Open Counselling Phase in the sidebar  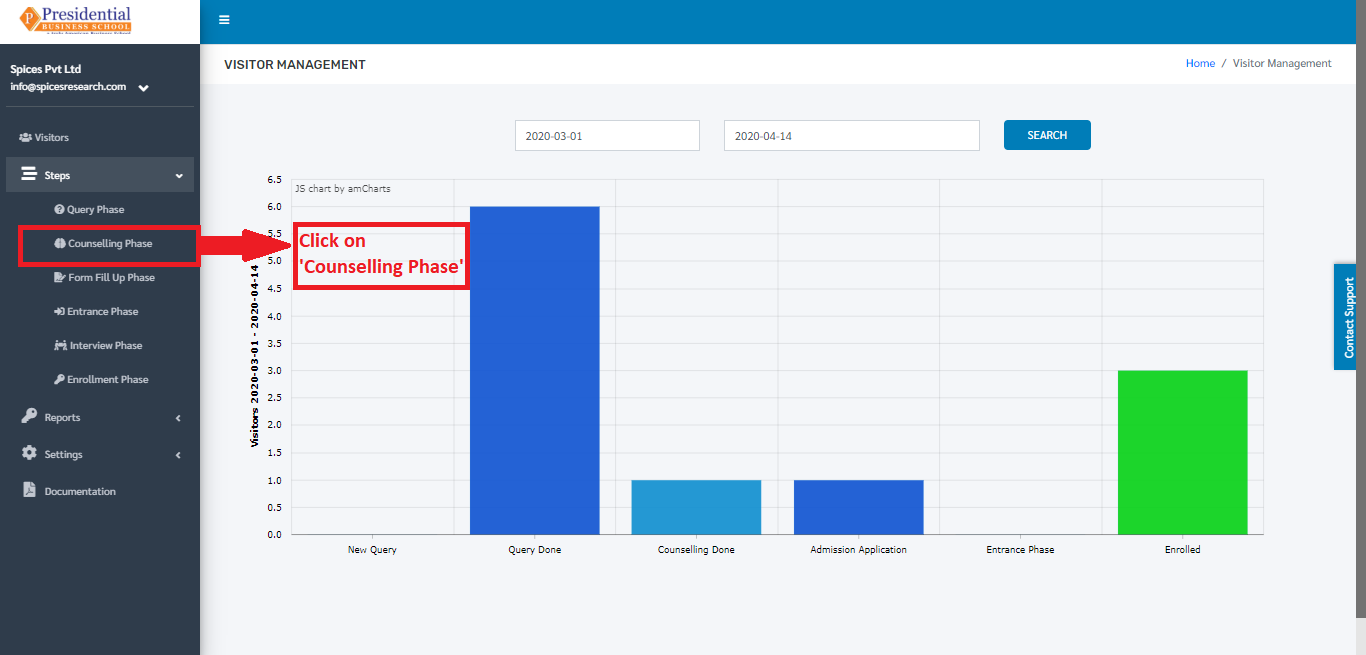point(102,243)
